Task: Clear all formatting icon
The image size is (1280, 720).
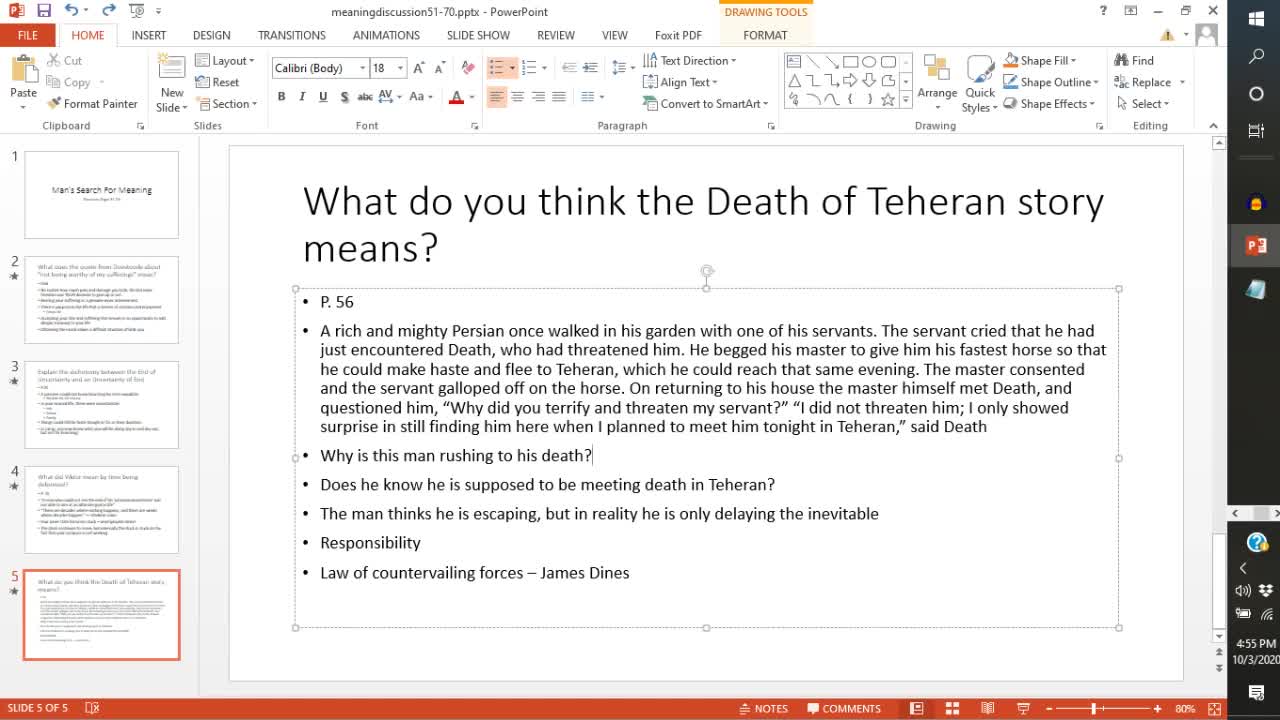Action: click(467, 68)
